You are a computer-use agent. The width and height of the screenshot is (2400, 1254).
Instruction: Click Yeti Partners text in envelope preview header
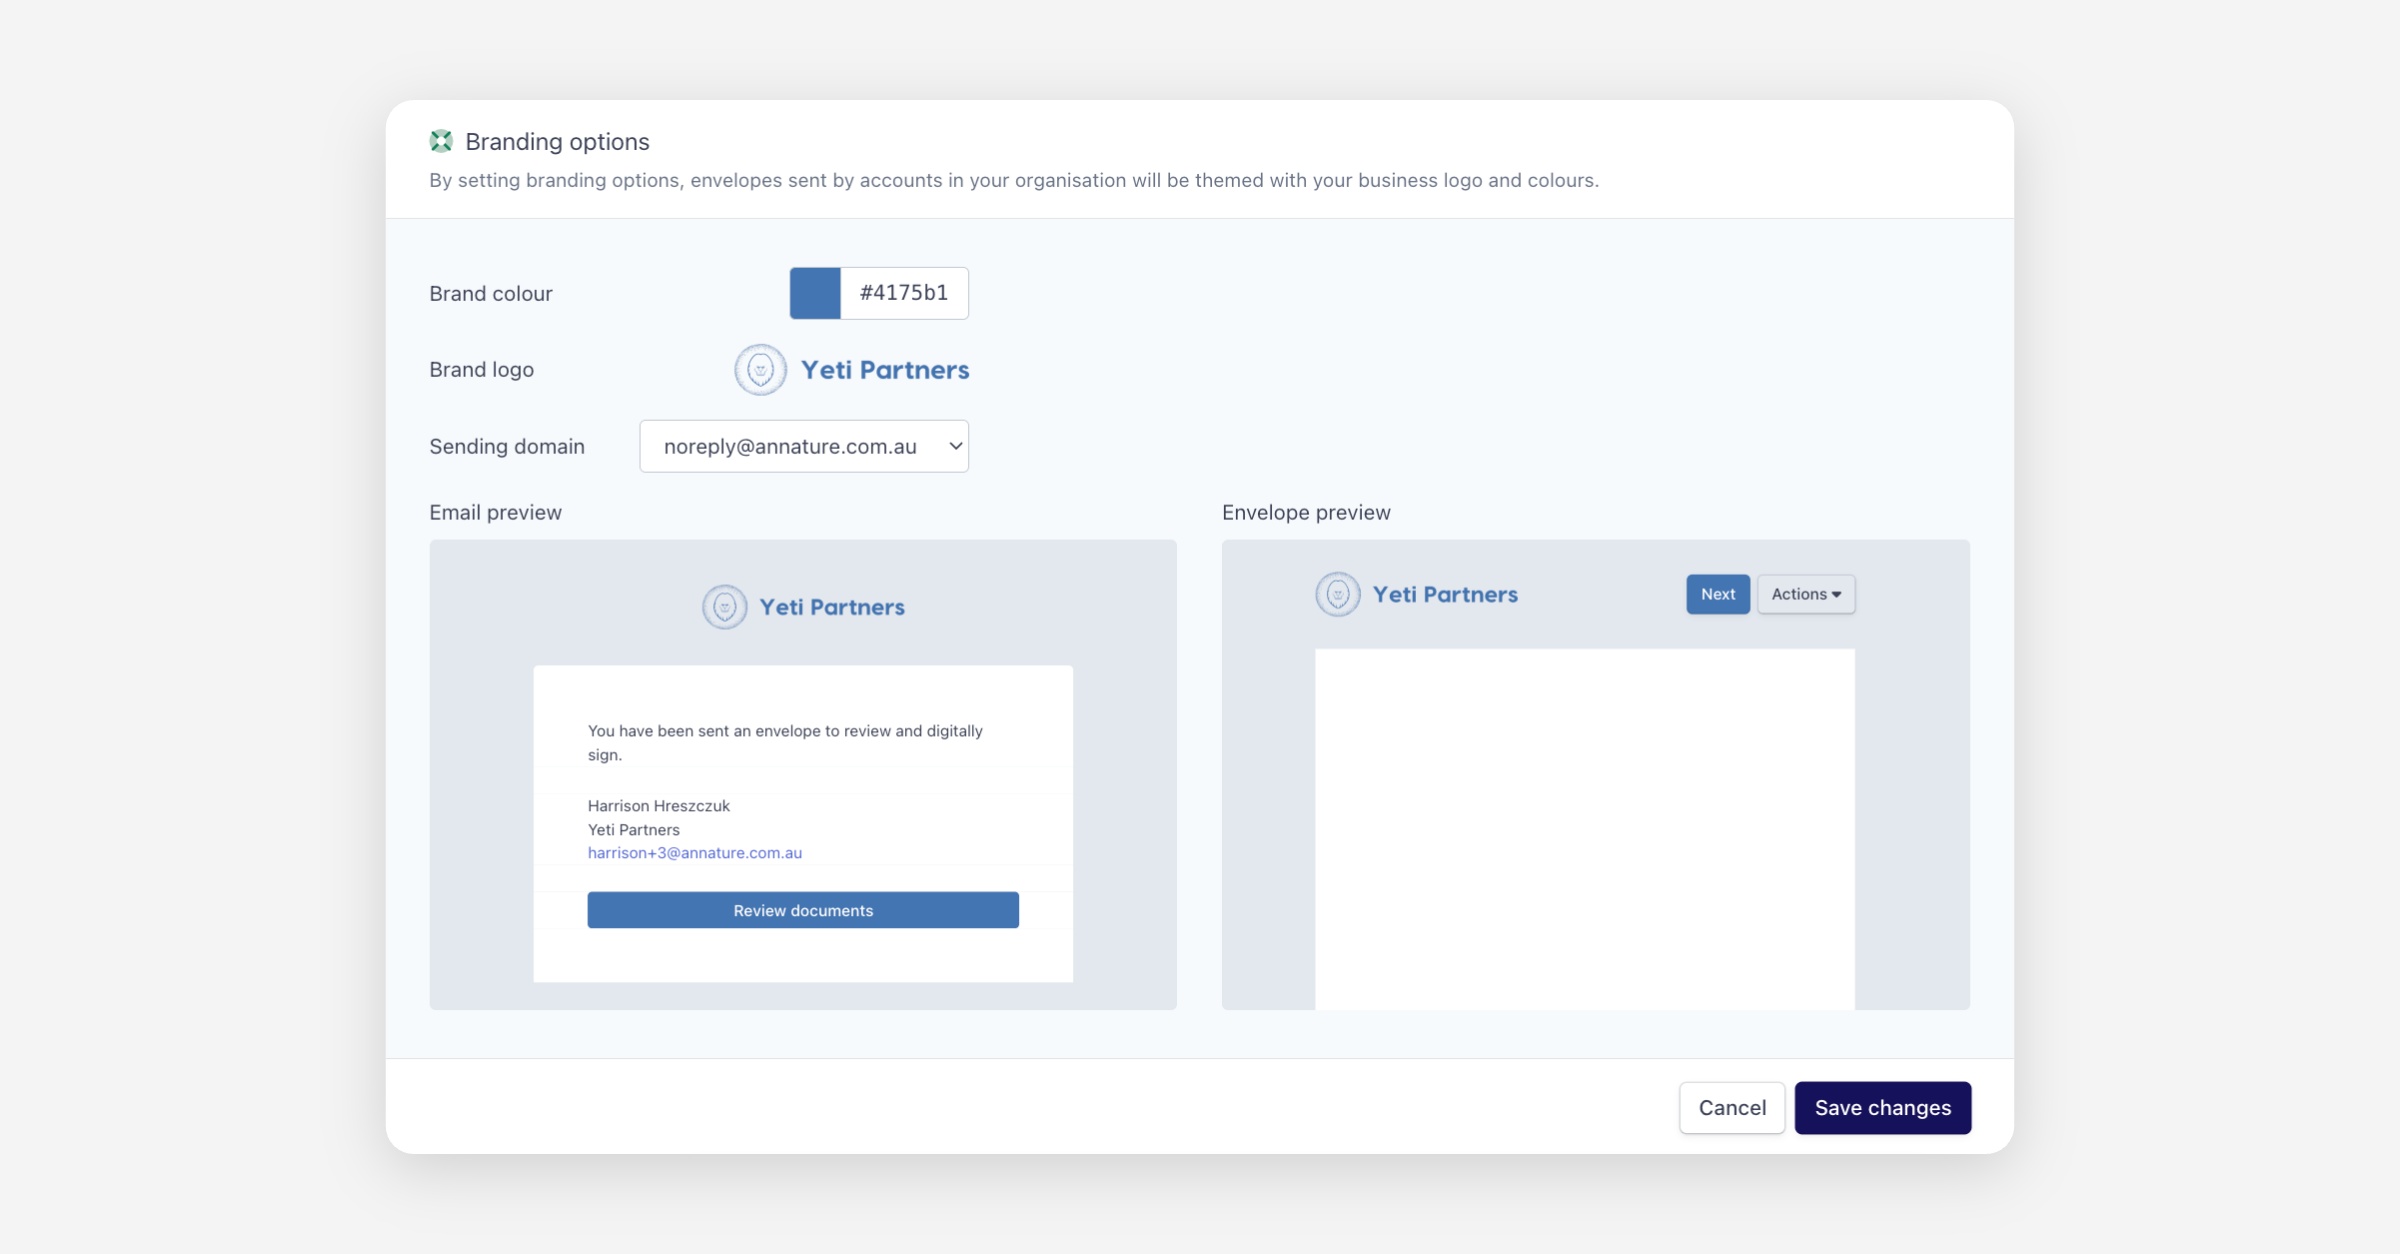[x=1445, y=594]
